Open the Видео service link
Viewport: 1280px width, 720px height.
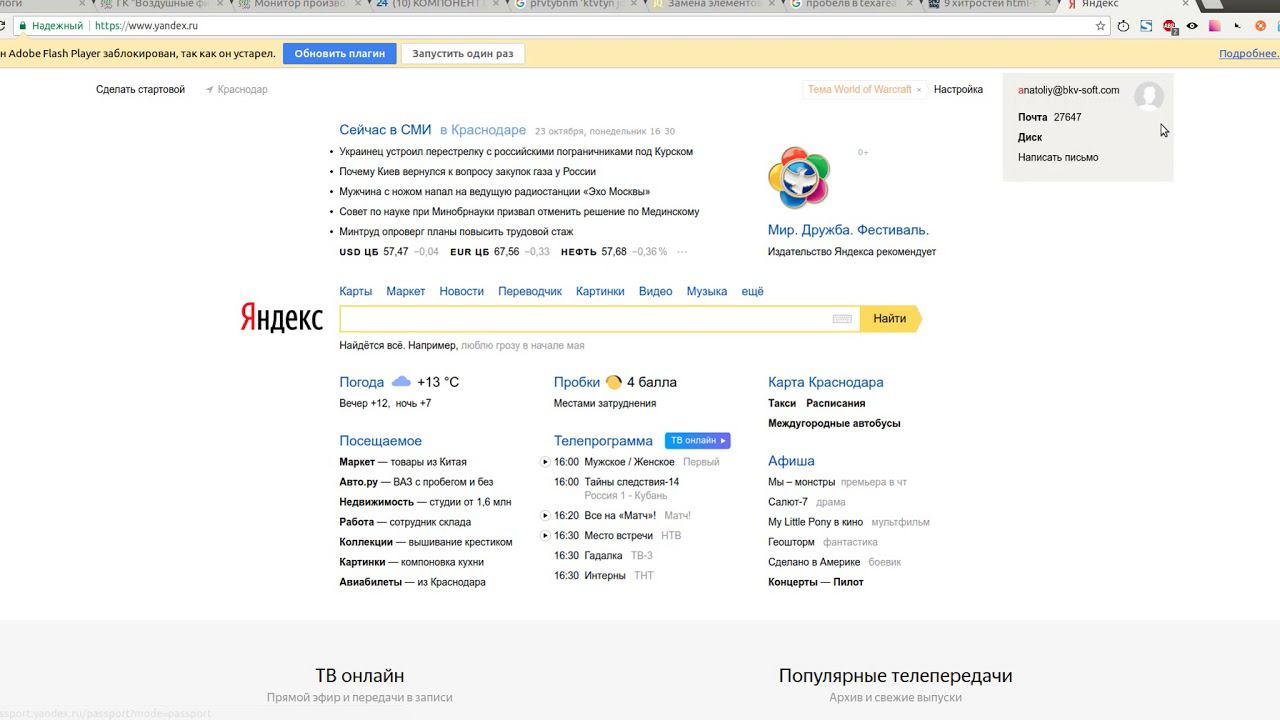(656, 292)
